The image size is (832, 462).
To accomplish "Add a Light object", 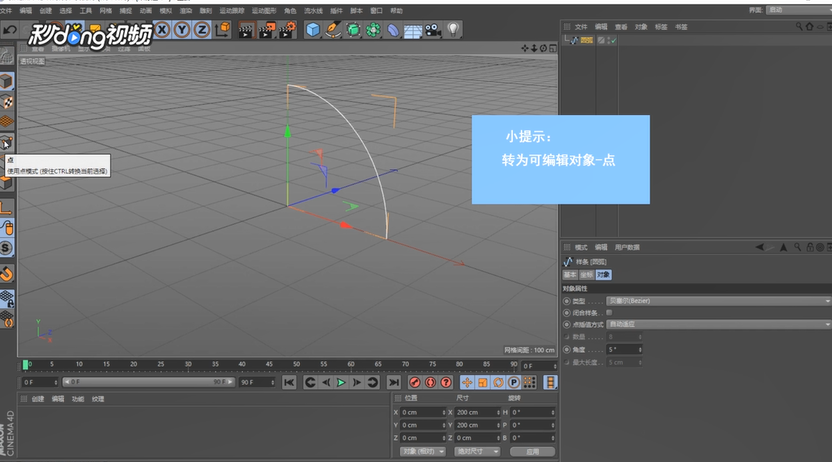I will pyautogui.click(x=453, y=30).
